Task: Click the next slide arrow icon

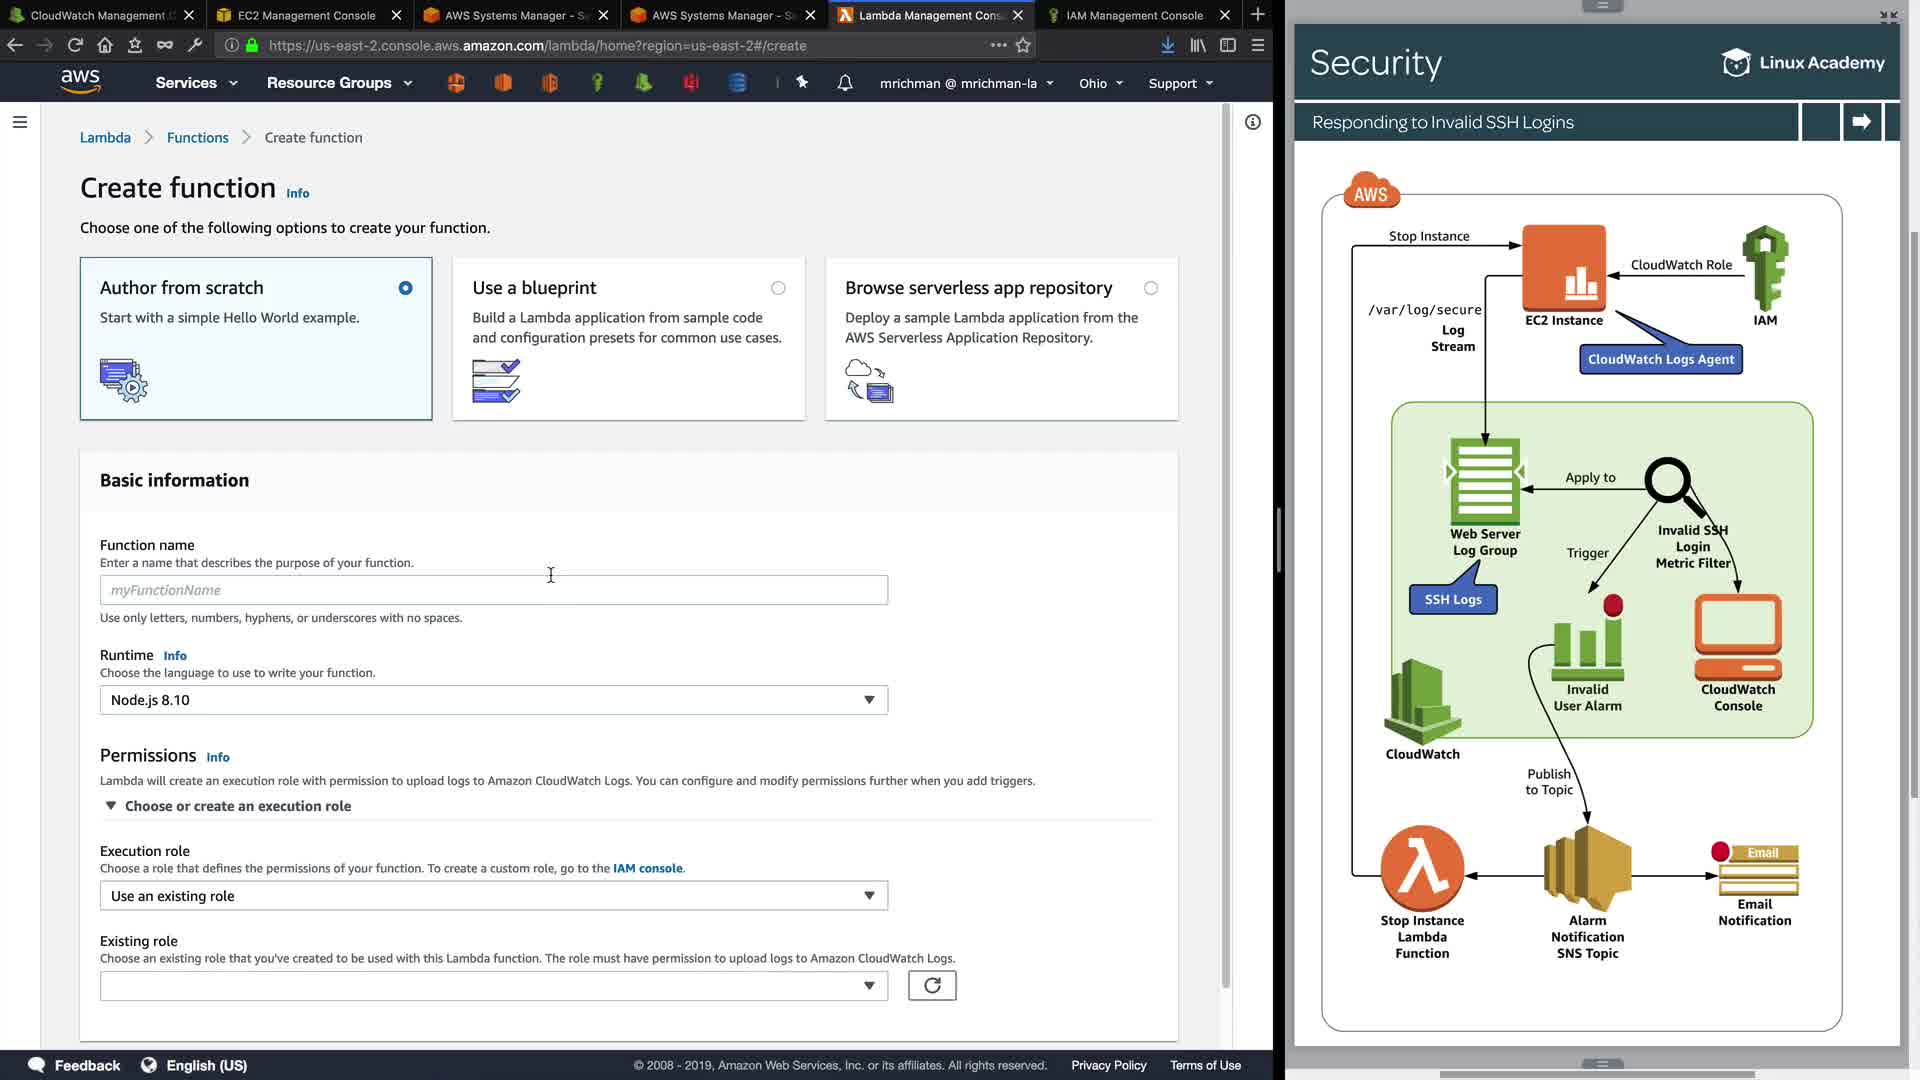Action: [1861, 122]
